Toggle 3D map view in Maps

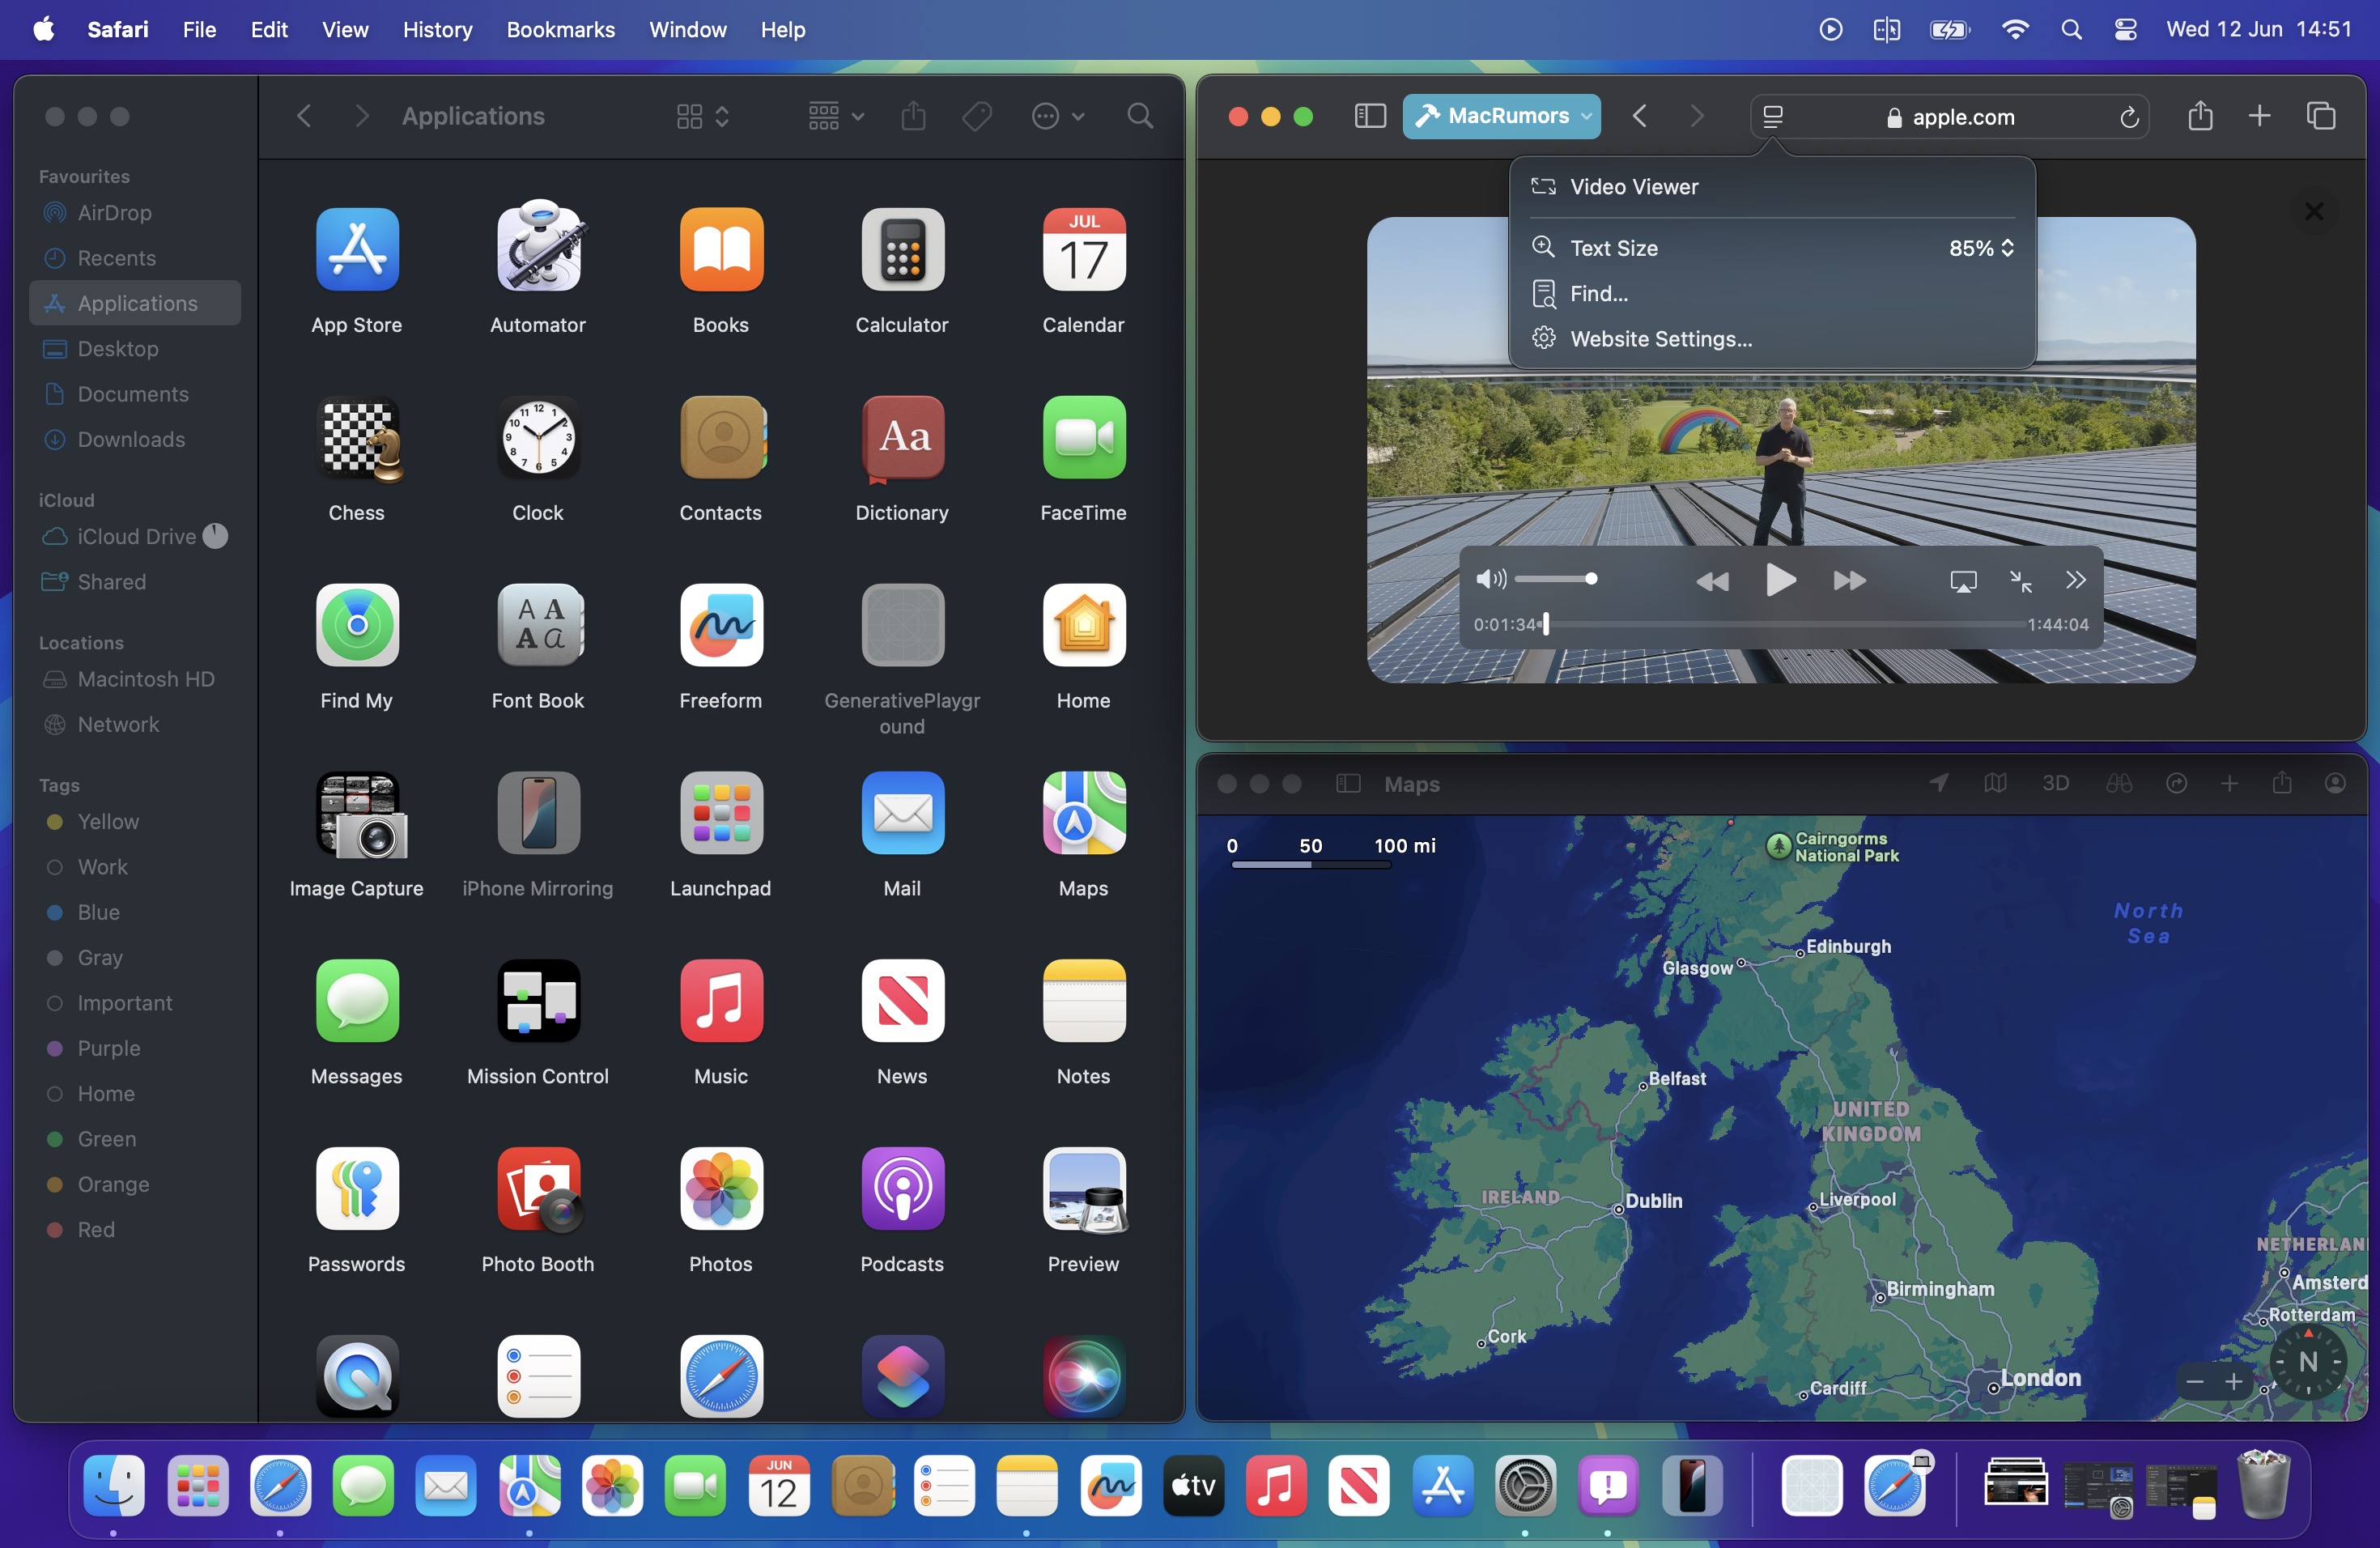[x=2052, y=783]
